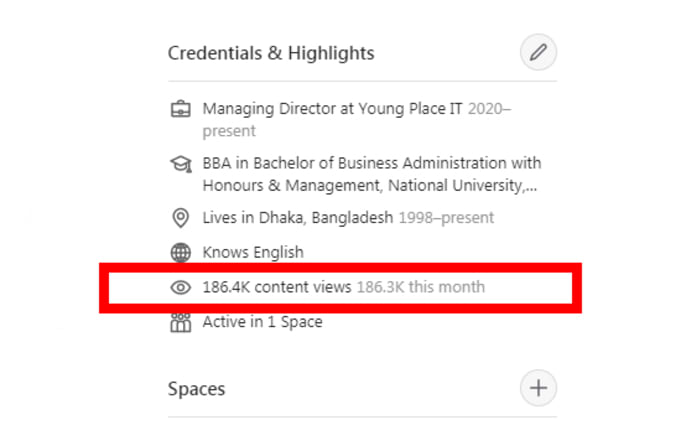This screenshot has width=680, height=425.
Task: Open the Lives in Dhaka, Bangladesh credential
Action: (x=298, y=218)
